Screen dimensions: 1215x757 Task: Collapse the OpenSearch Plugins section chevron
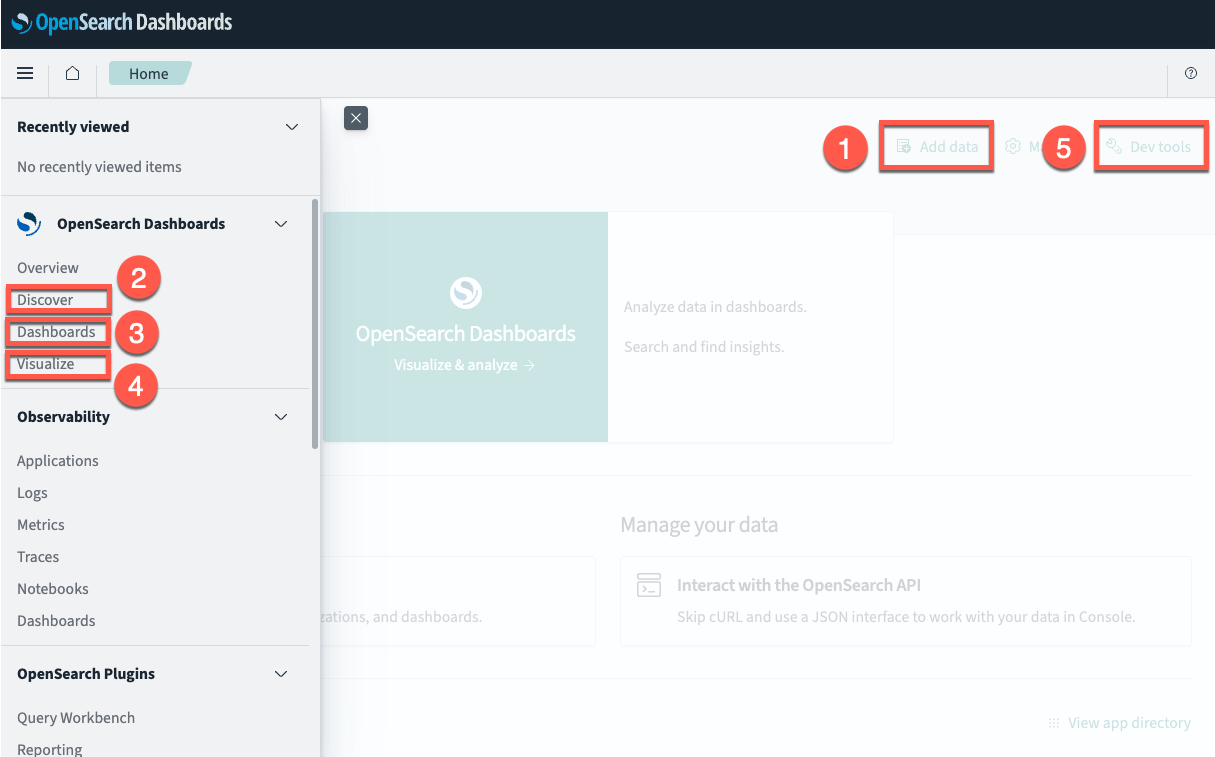(281, 674)
